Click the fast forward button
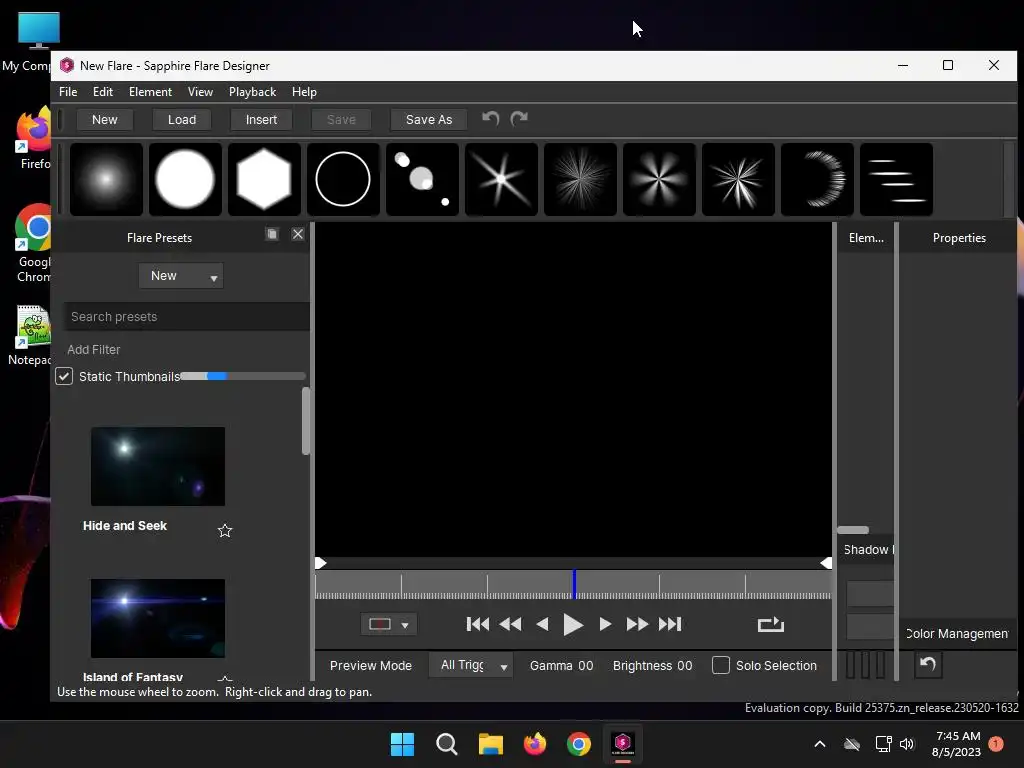This screenshot has width=1024, height=768. [x=637, y=624]
